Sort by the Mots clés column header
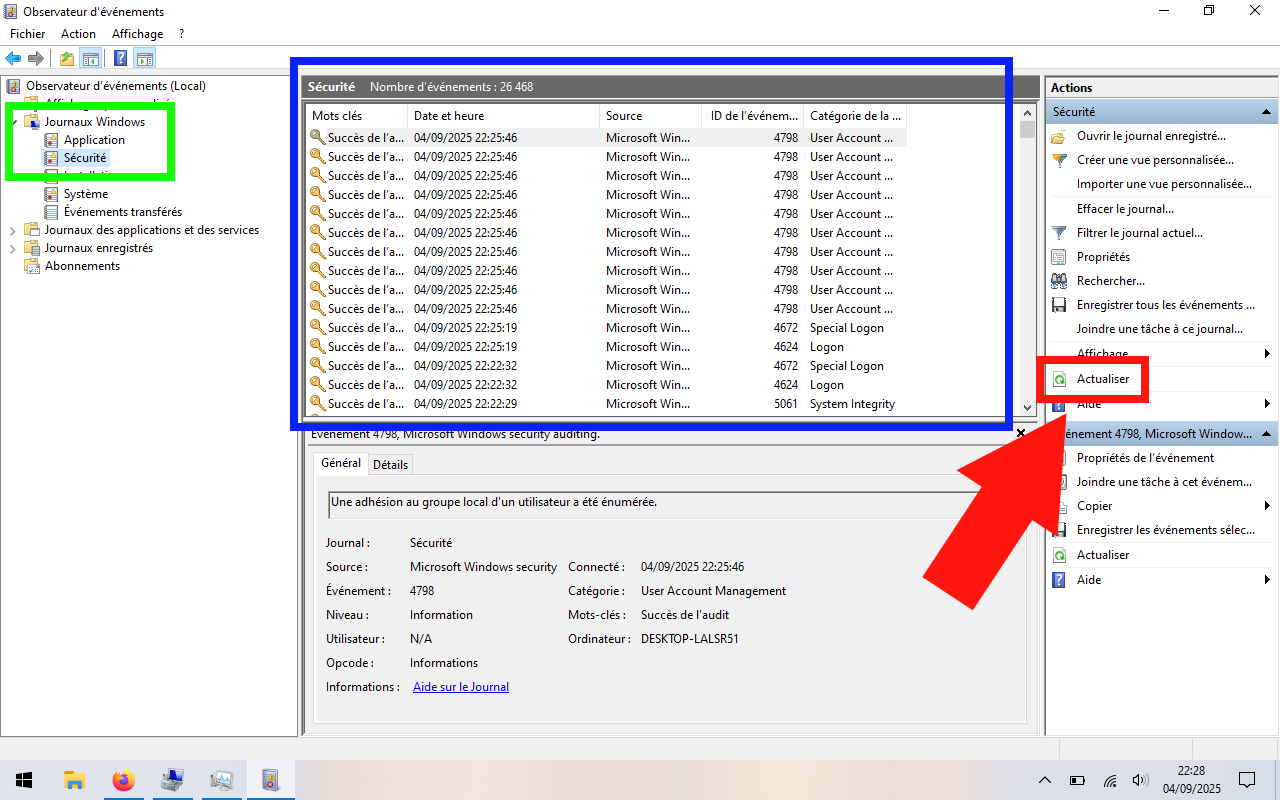1280x800 pixels. [356, 116]
